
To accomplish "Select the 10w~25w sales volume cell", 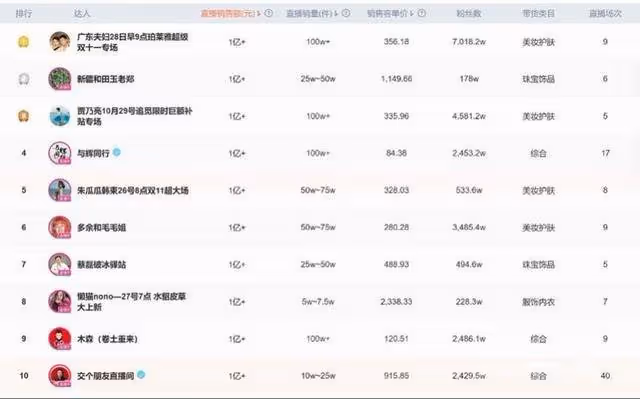I will pyautogui.click(x=318, y=376).
